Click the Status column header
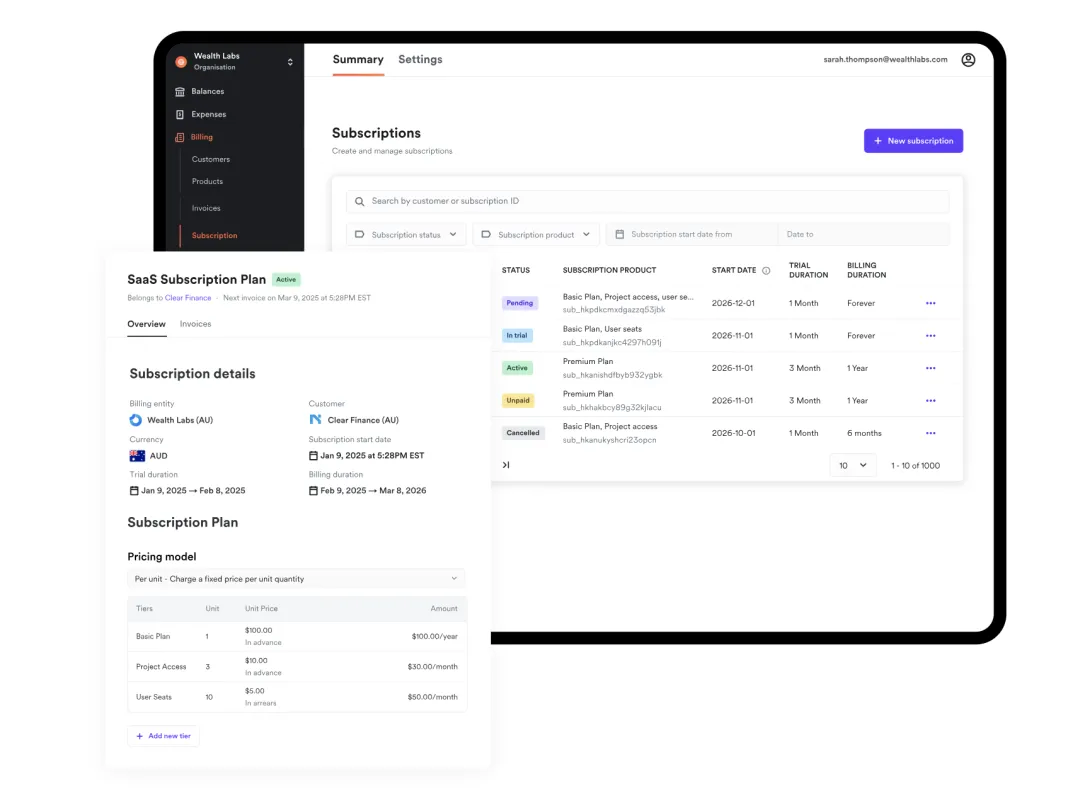This screenshot has width=1080, height=796. point(516,271)
